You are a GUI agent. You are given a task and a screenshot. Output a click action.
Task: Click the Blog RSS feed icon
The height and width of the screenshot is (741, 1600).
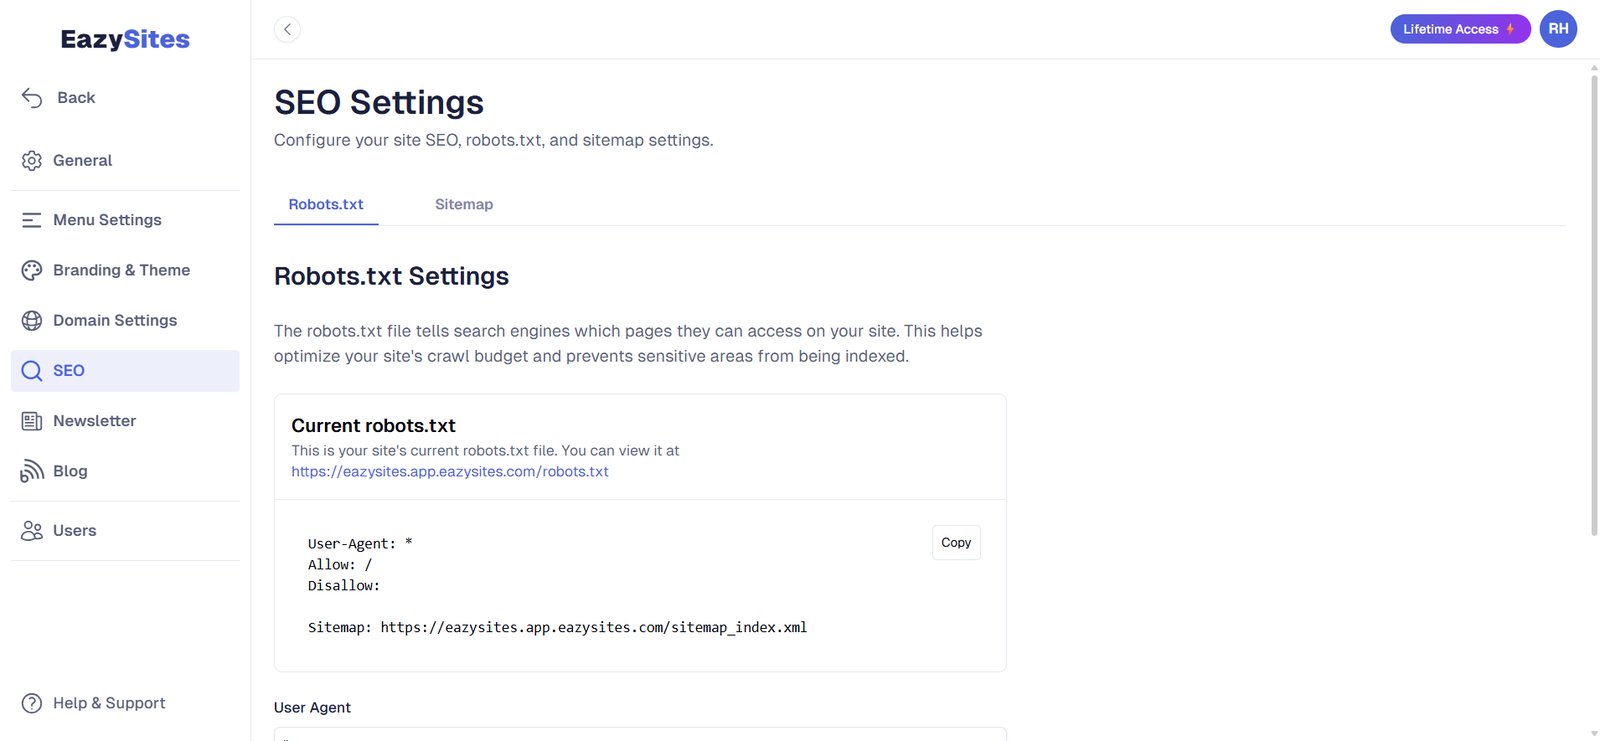pos(32,471)
